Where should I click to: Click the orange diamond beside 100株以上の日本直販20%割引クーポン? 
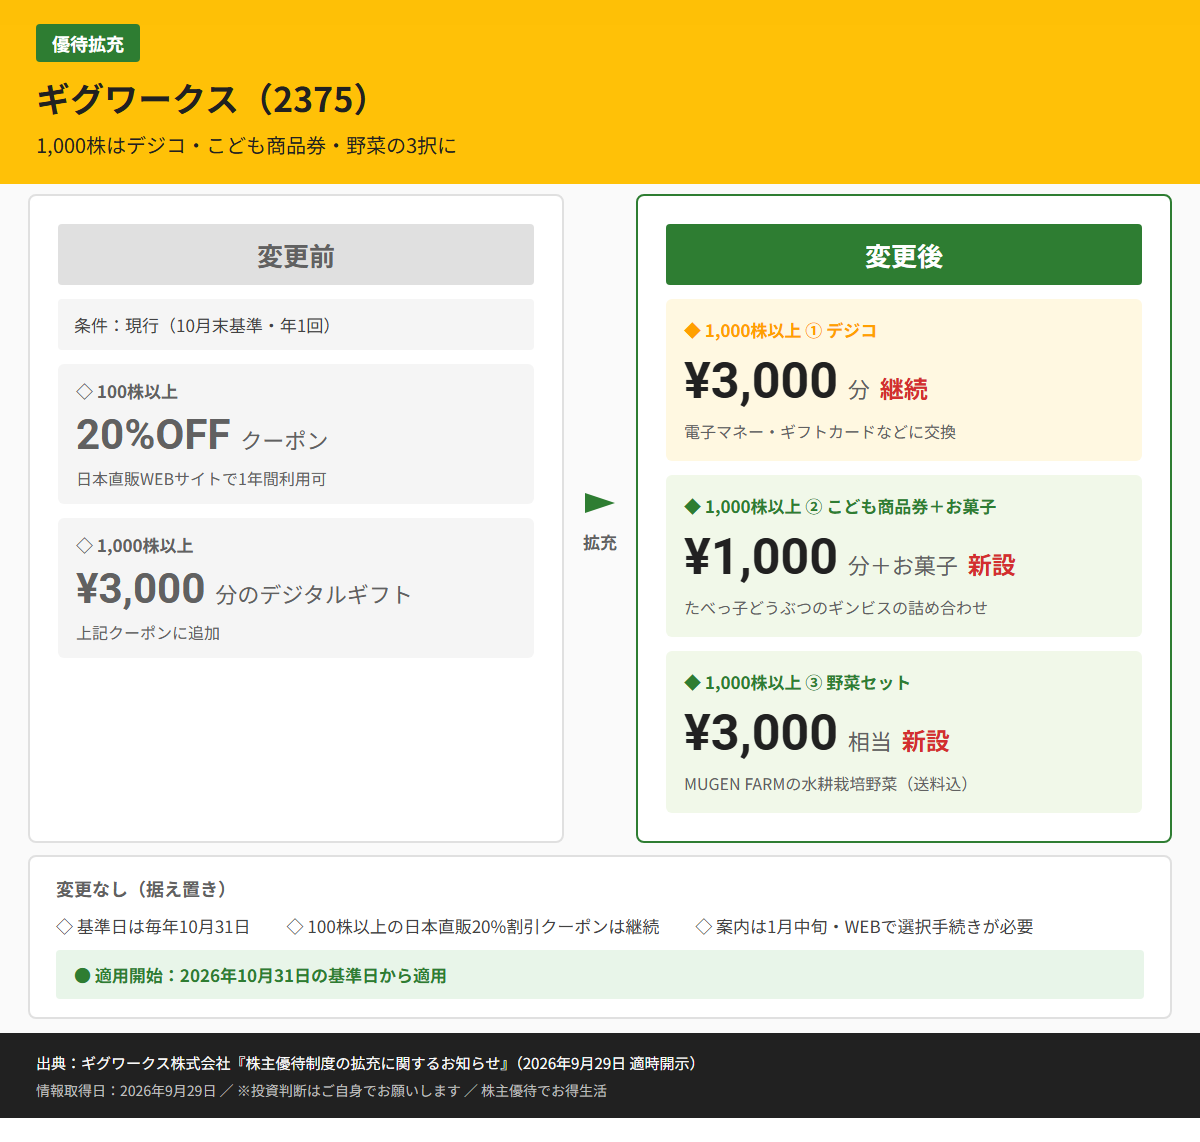click(295, 927)
